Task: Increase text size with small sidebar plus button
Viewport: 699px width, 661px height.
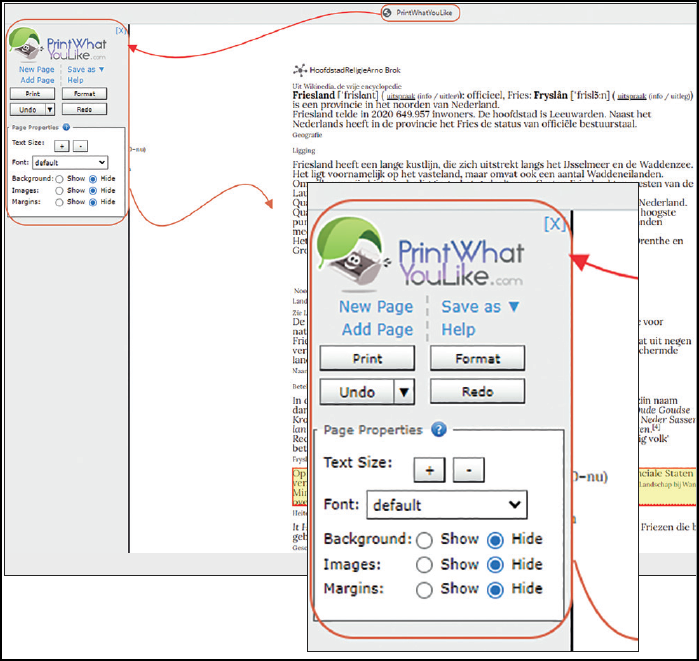Action: (62, 146)
